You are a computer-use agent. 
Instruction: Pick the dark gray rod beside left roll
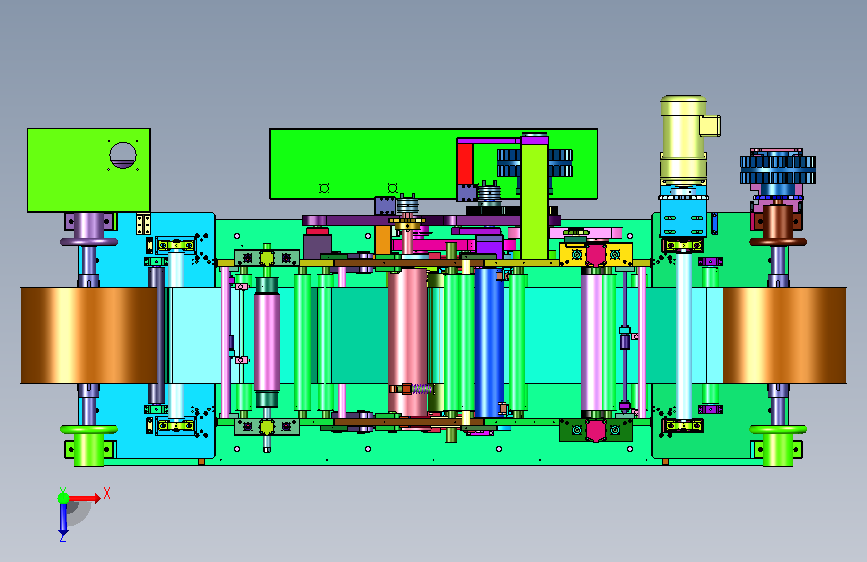coord(156,335)
